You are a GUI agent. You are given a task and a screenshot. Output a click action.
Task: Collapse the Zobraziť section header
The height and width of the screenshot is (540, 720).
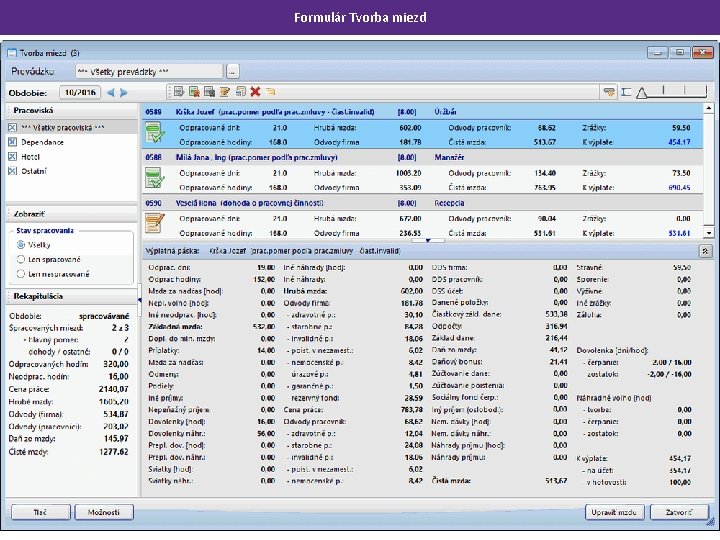click(72, 214)
